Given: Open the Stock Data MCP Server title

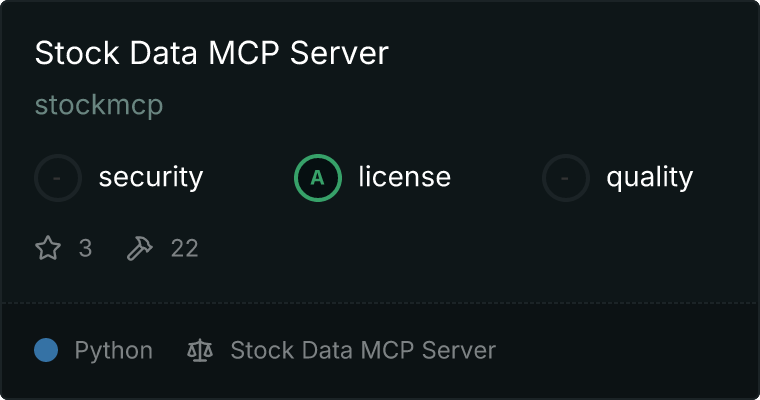Looking at the screenshot, I should (x=211, y=54).
